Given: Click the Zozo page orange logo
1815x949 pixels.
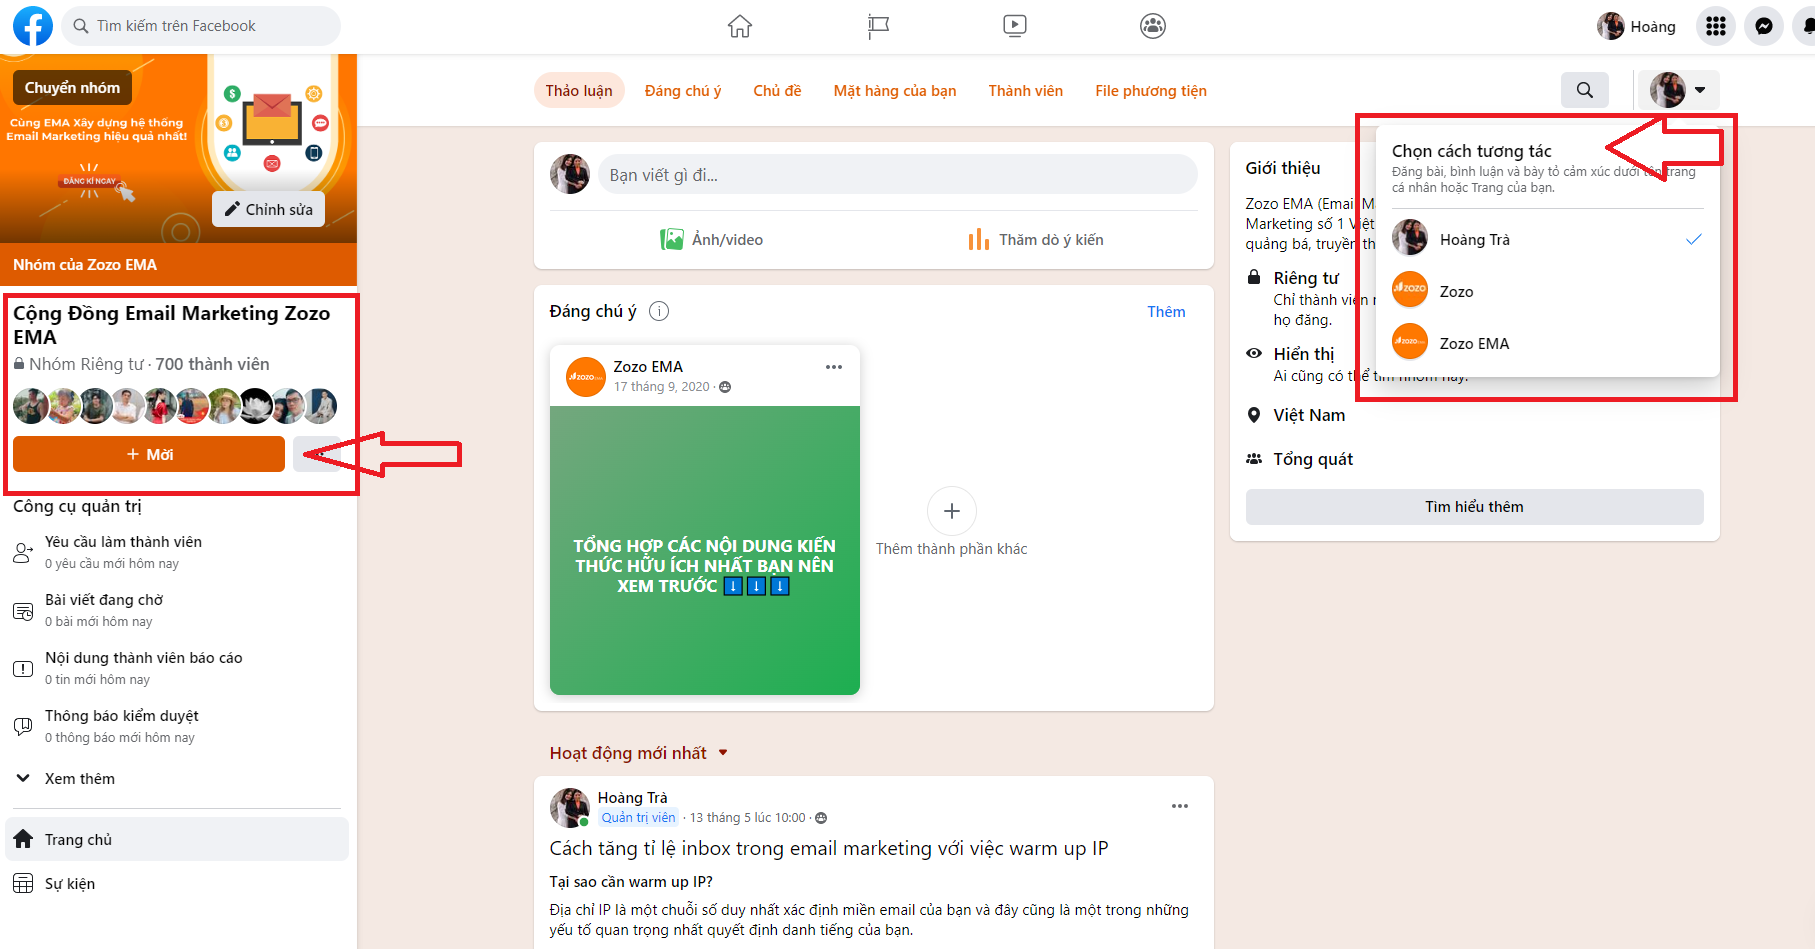Looking at the screenshot, I should click(x=1410, y=290).
